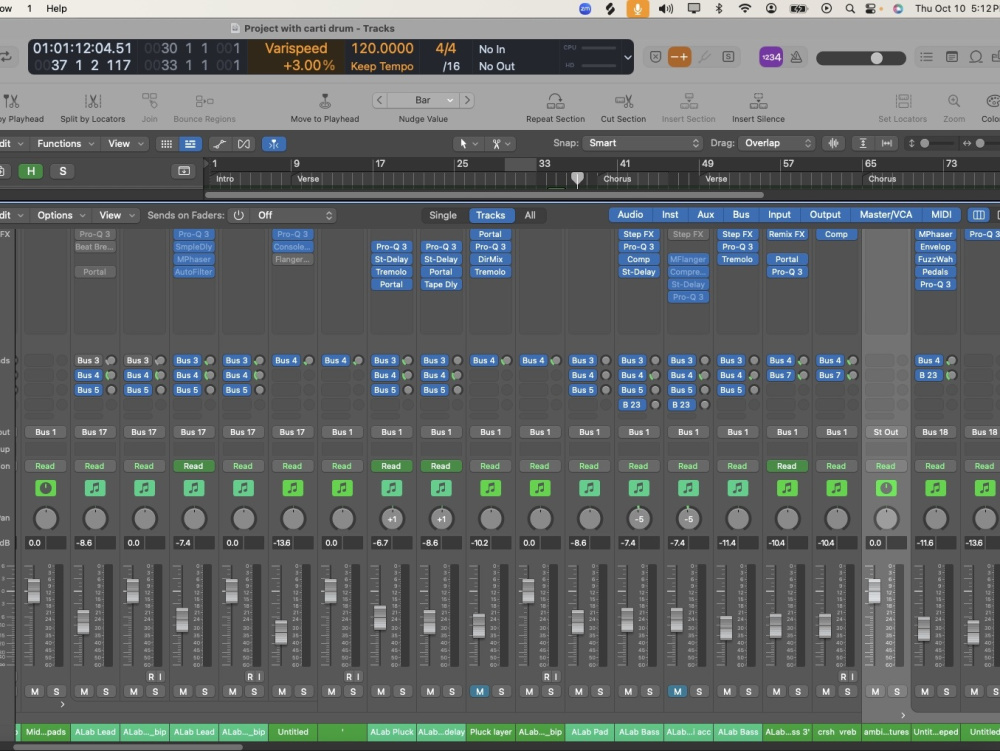Viewport: 1000px width, 751px height.
Task: Click the Wi-Fi status icon
Action: [x=745, y=8]
